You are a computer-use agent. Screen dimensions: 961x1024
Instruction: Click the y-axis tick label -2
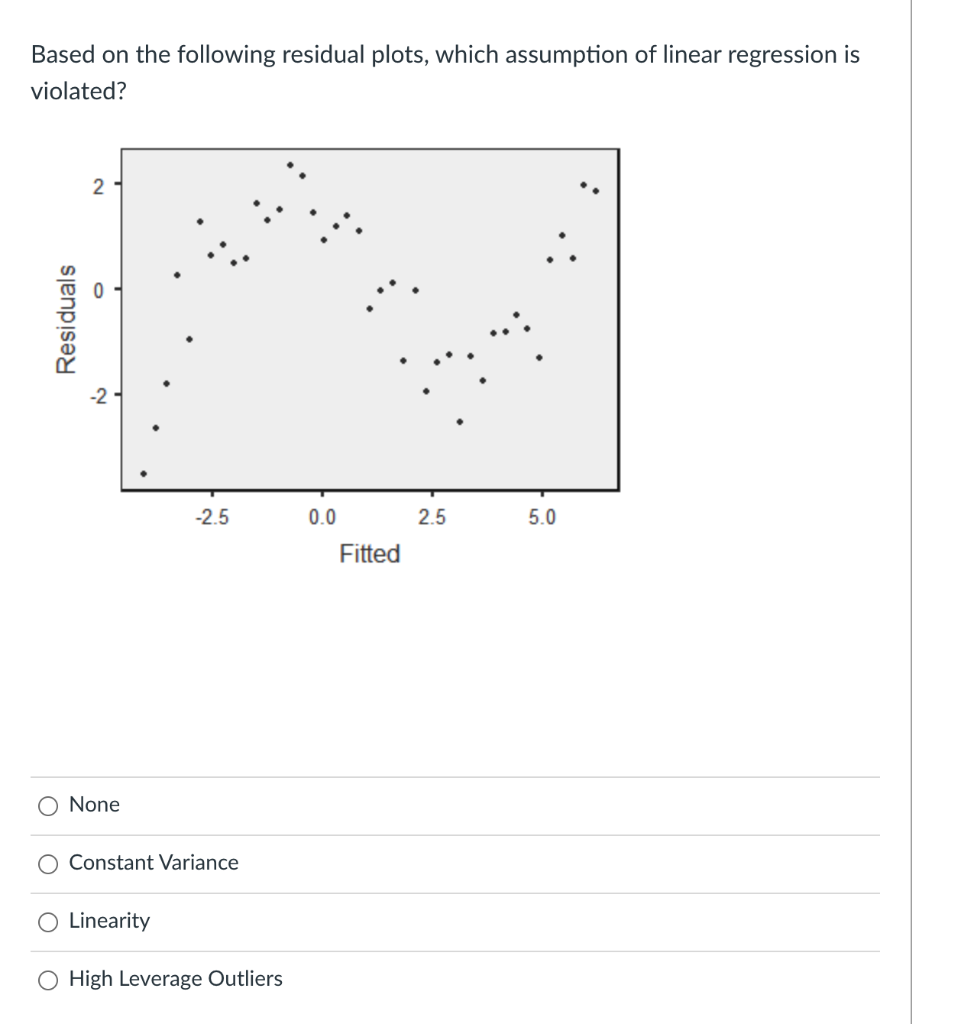(x=97, y=396)
